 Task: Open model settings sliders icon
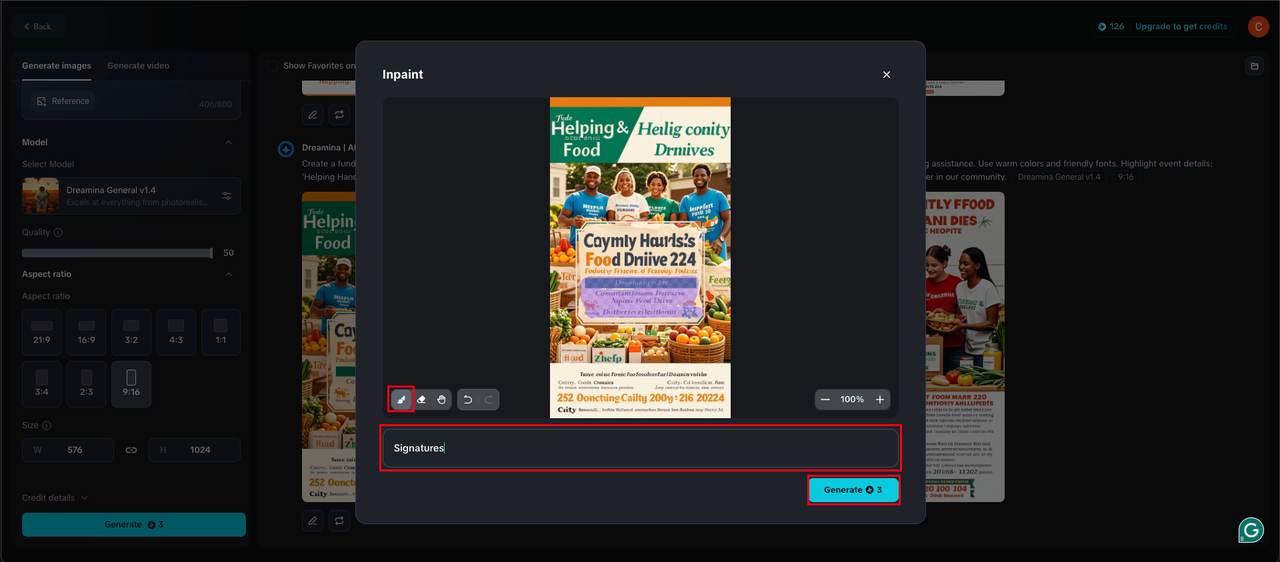click(x=227, y=195)
